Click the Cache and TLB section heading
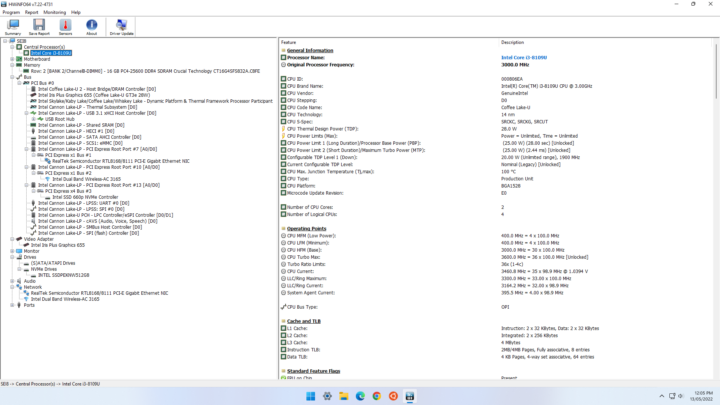 point(304,321)
